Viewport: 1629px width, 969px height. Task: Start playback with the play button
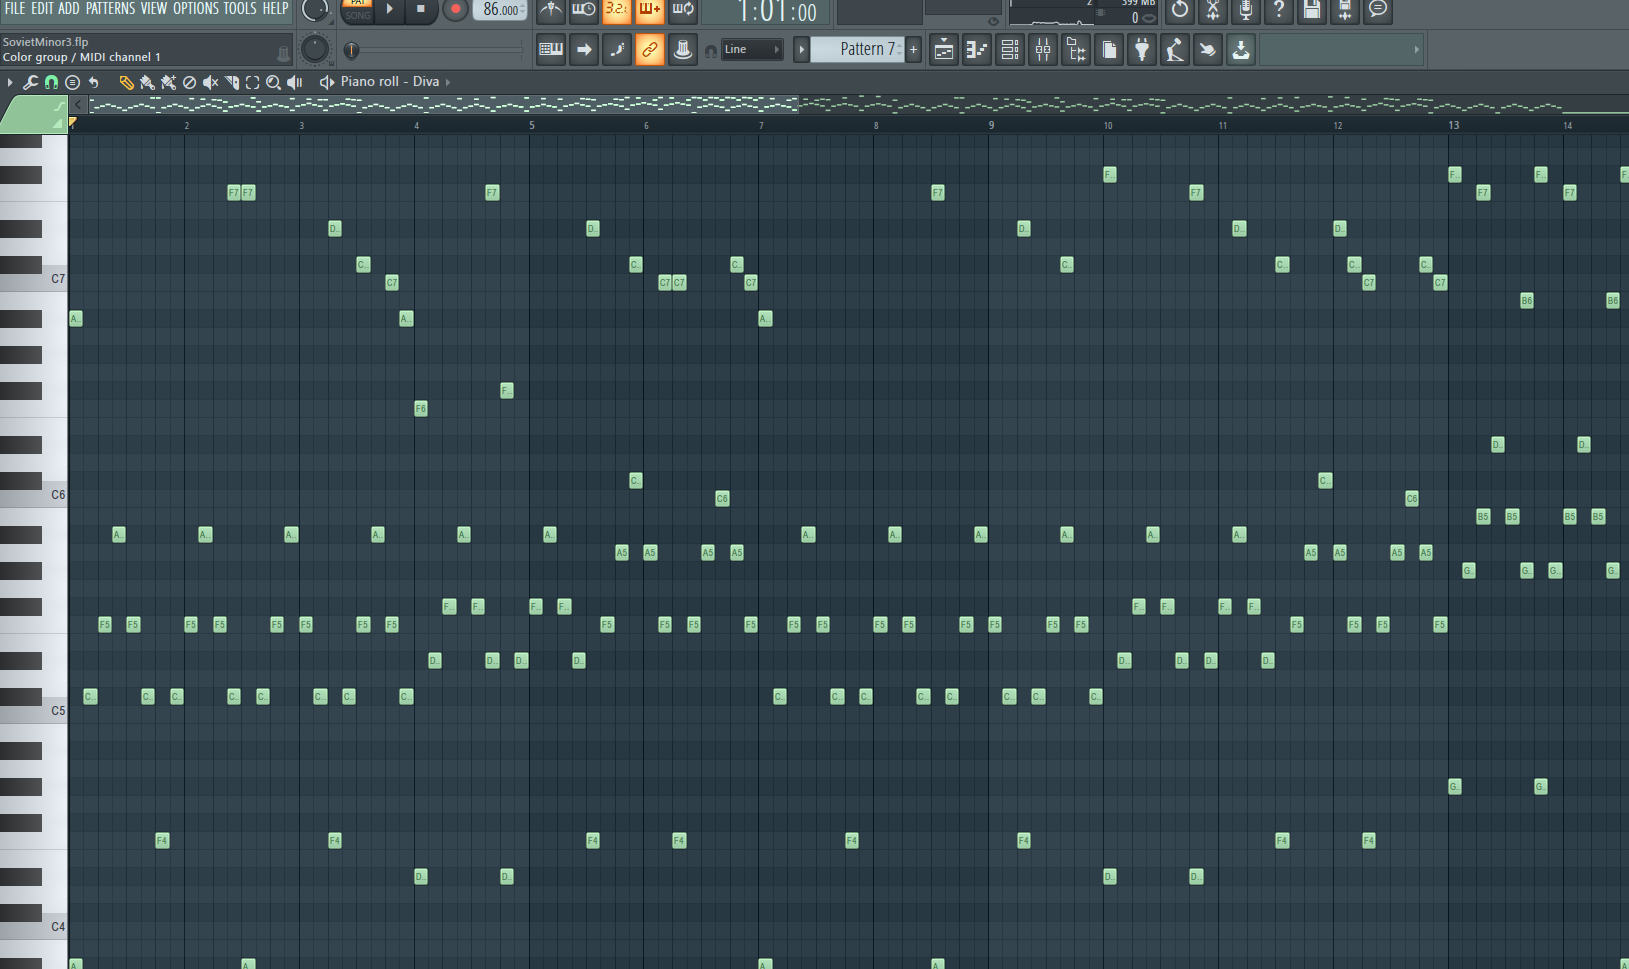[389, 9]
